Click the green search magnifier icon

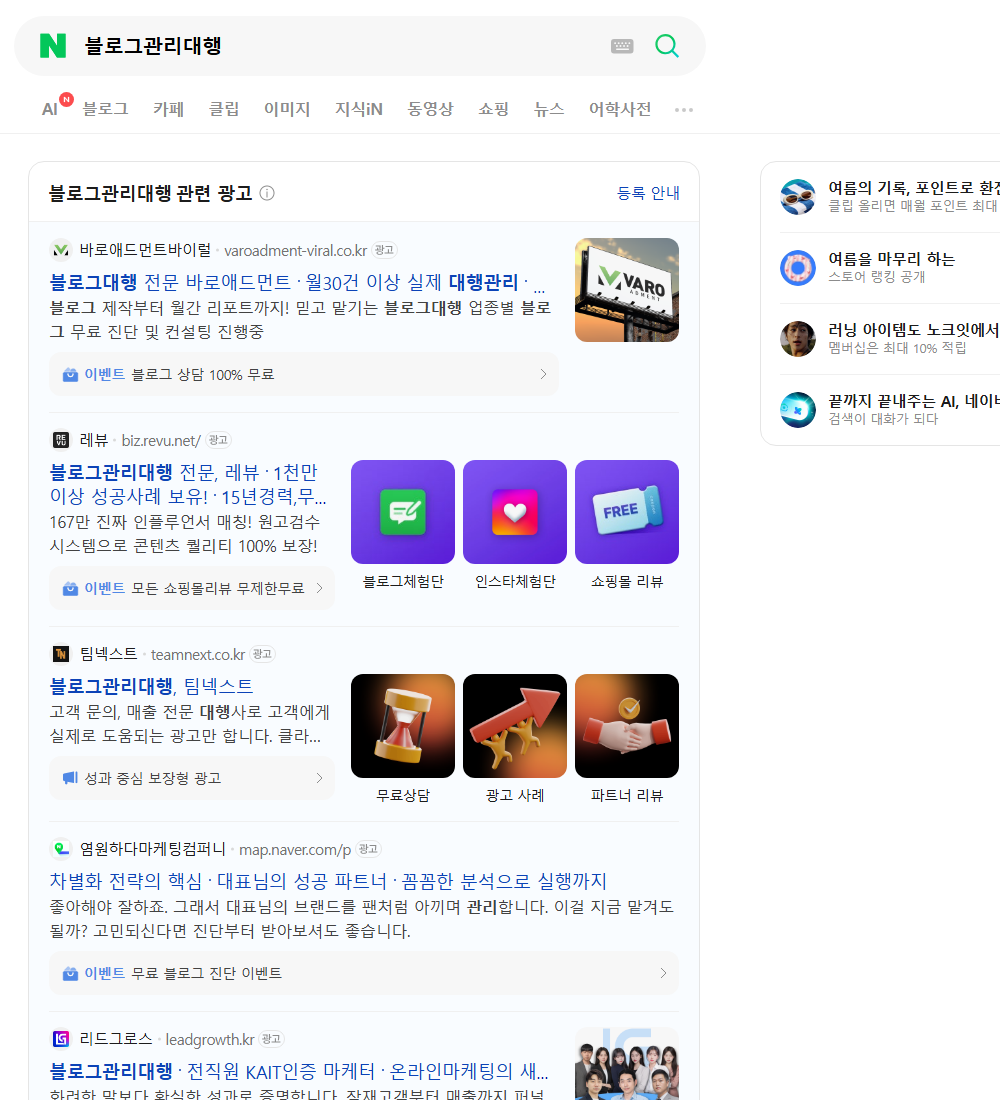[667, 46]
